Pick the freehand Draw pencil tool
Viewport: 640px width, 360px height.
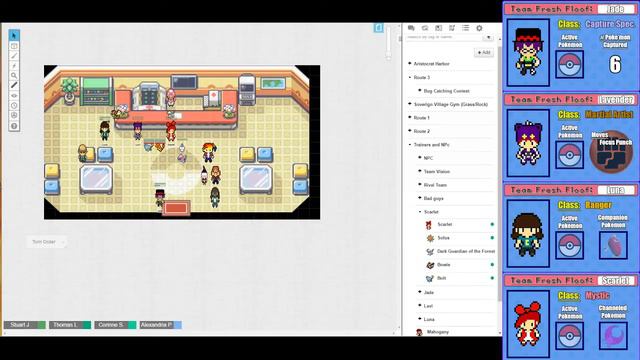(x=14, y=56)
